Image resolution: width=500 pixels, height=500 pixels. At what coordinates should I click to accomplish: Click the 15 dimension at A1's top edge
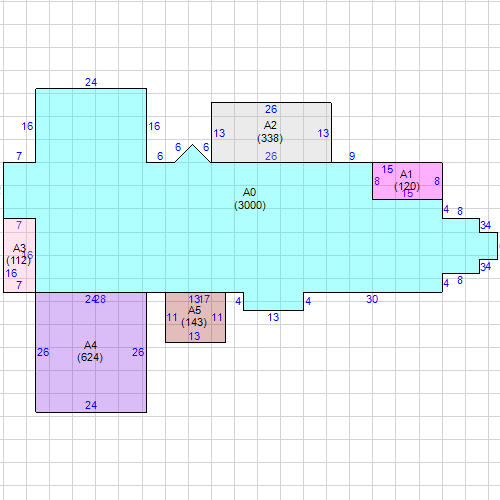tap(387, 169)
